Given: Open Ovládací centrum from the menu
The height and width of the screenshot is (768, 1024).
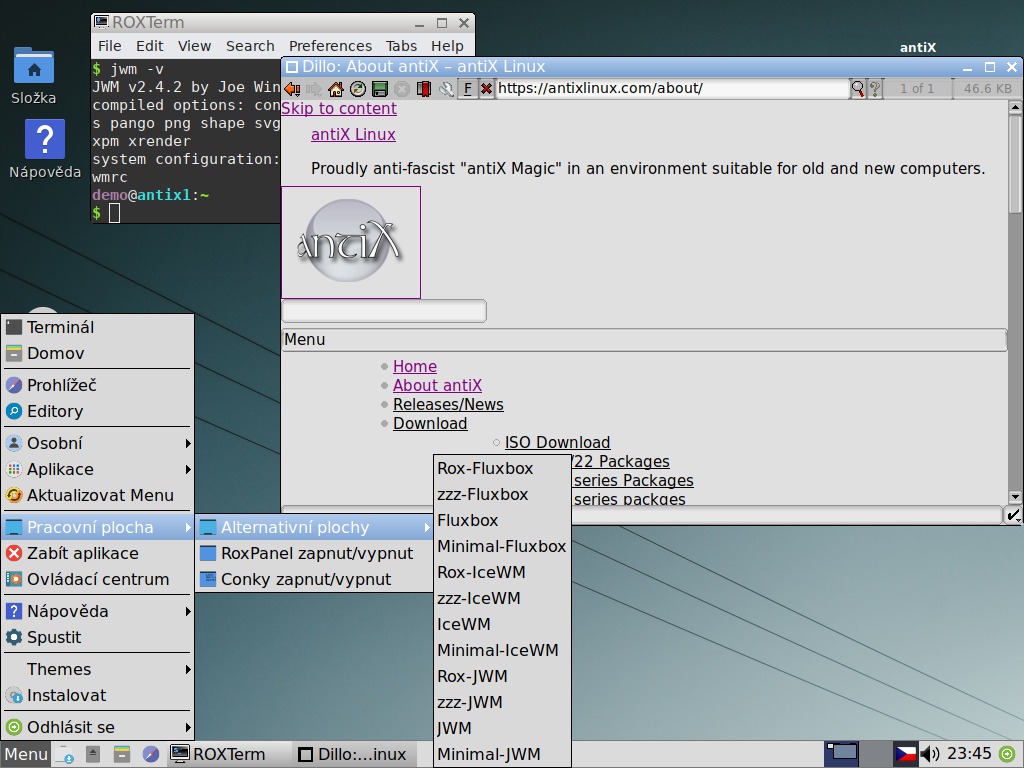Looking at the screenshot, I should click(x=98, y=579).
